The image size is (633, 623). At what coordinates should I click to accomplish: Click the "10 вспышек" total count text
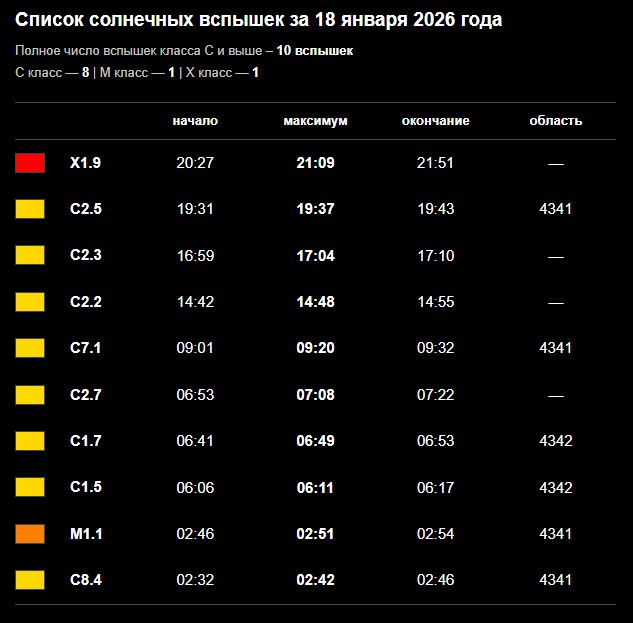point(314,51)
